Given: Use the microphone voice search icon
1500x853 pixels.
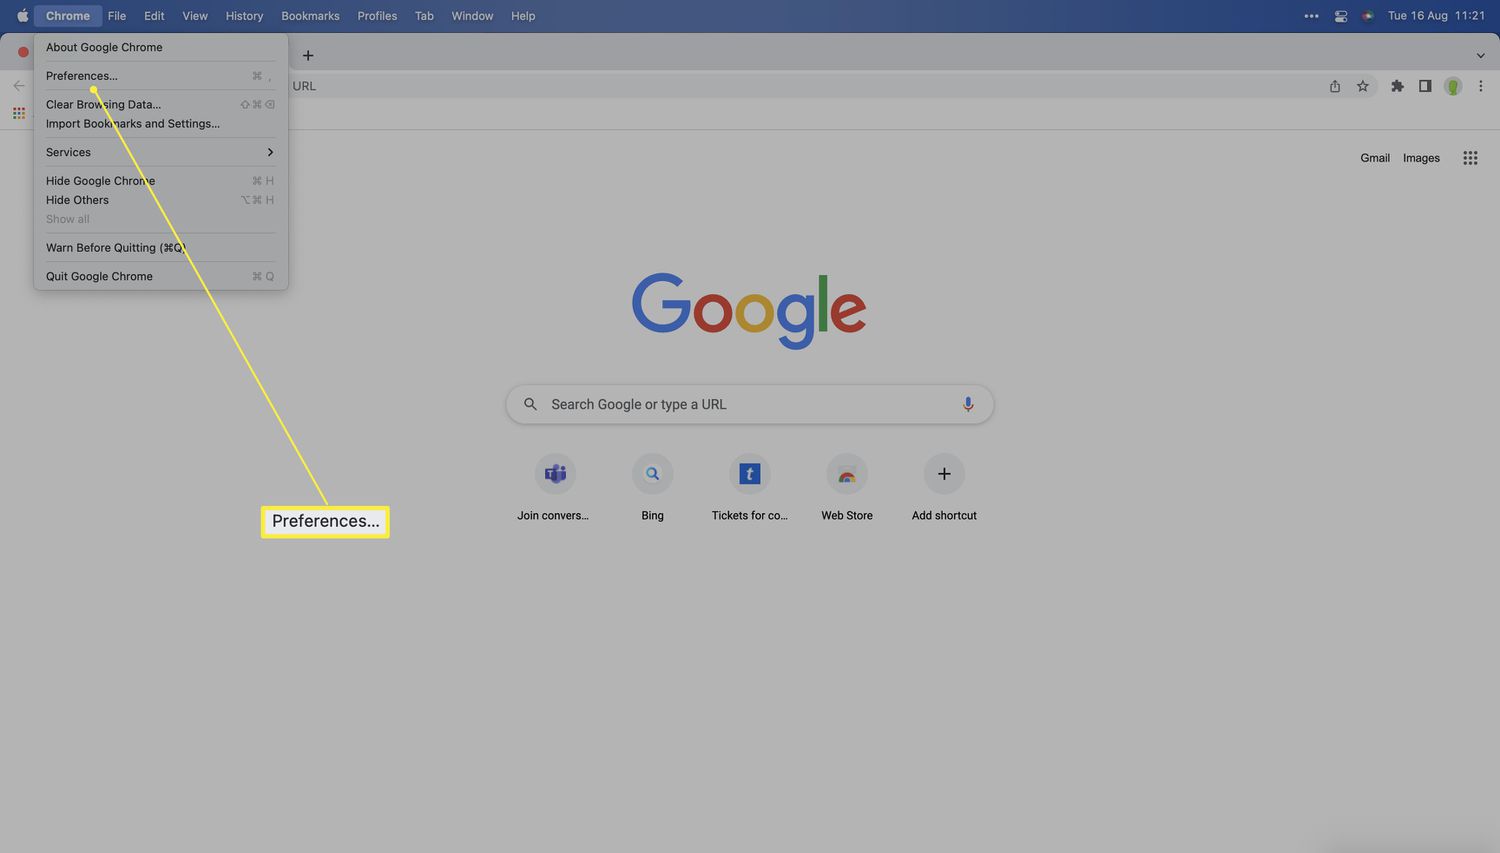Looking at the screenshot, I should tap(967, 404).
